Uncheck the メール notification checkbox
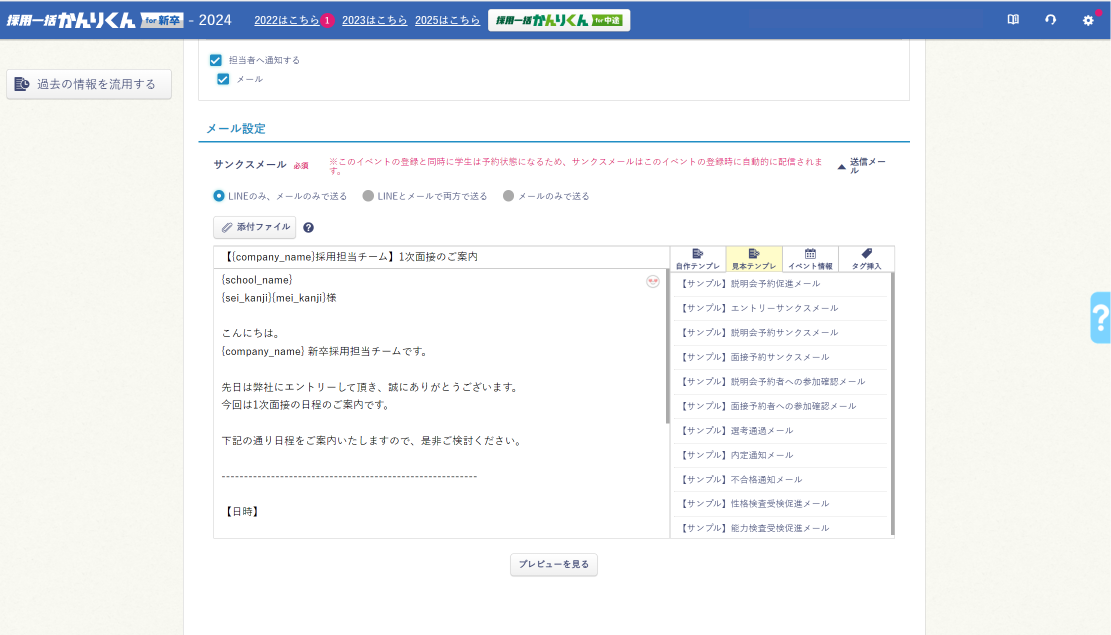 pyautogui.click(x=224, y=79)
